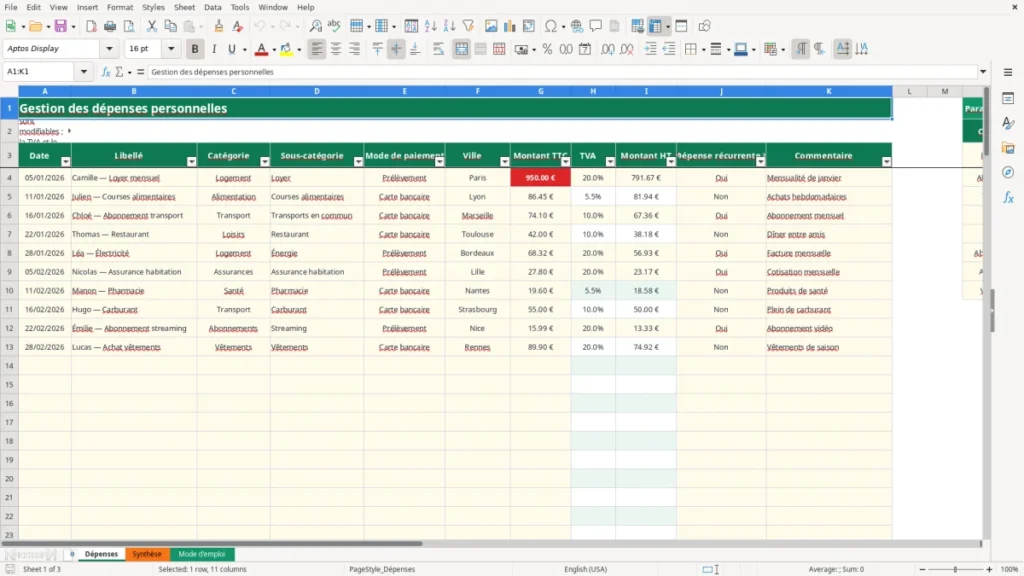The width and height of the screenshot is (1024, 576).
Task: Click zoom out minus button
Action: pyautogui.click(x=922, y=569)
